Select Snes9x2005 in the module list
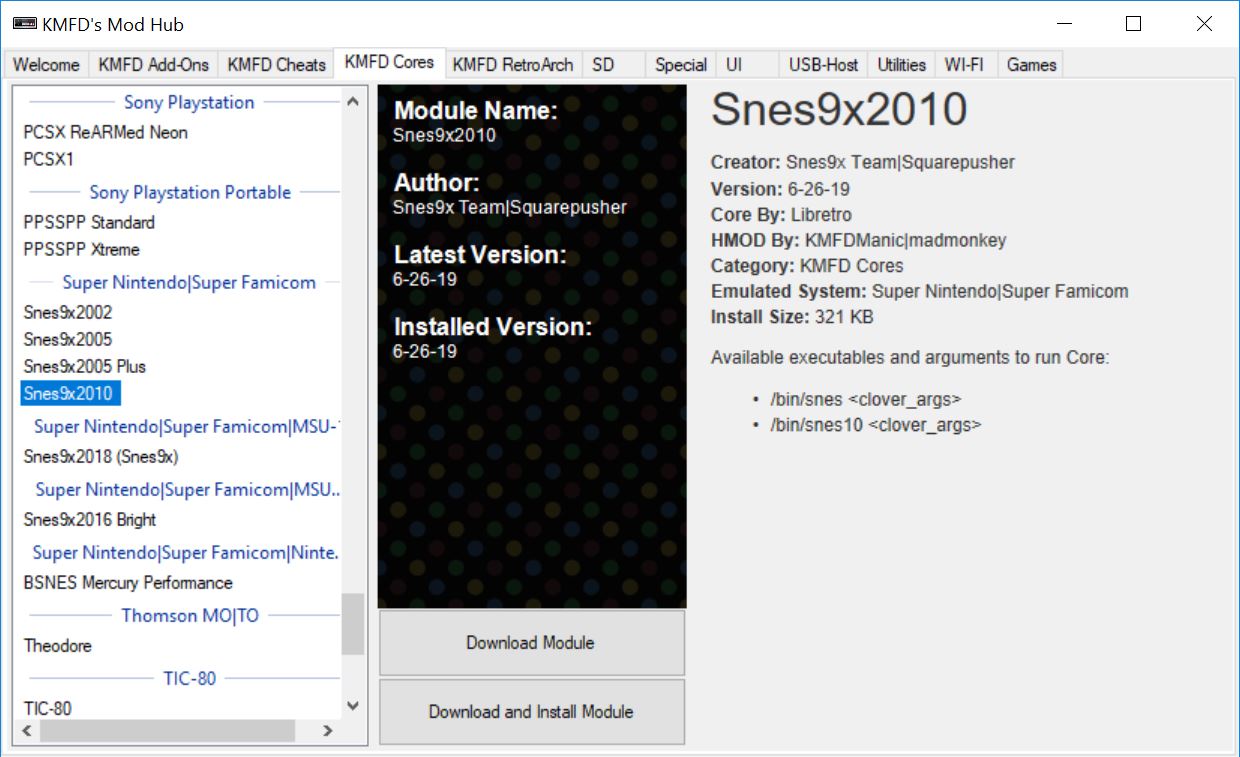1240x757 pixels. (x=68, y=339)
